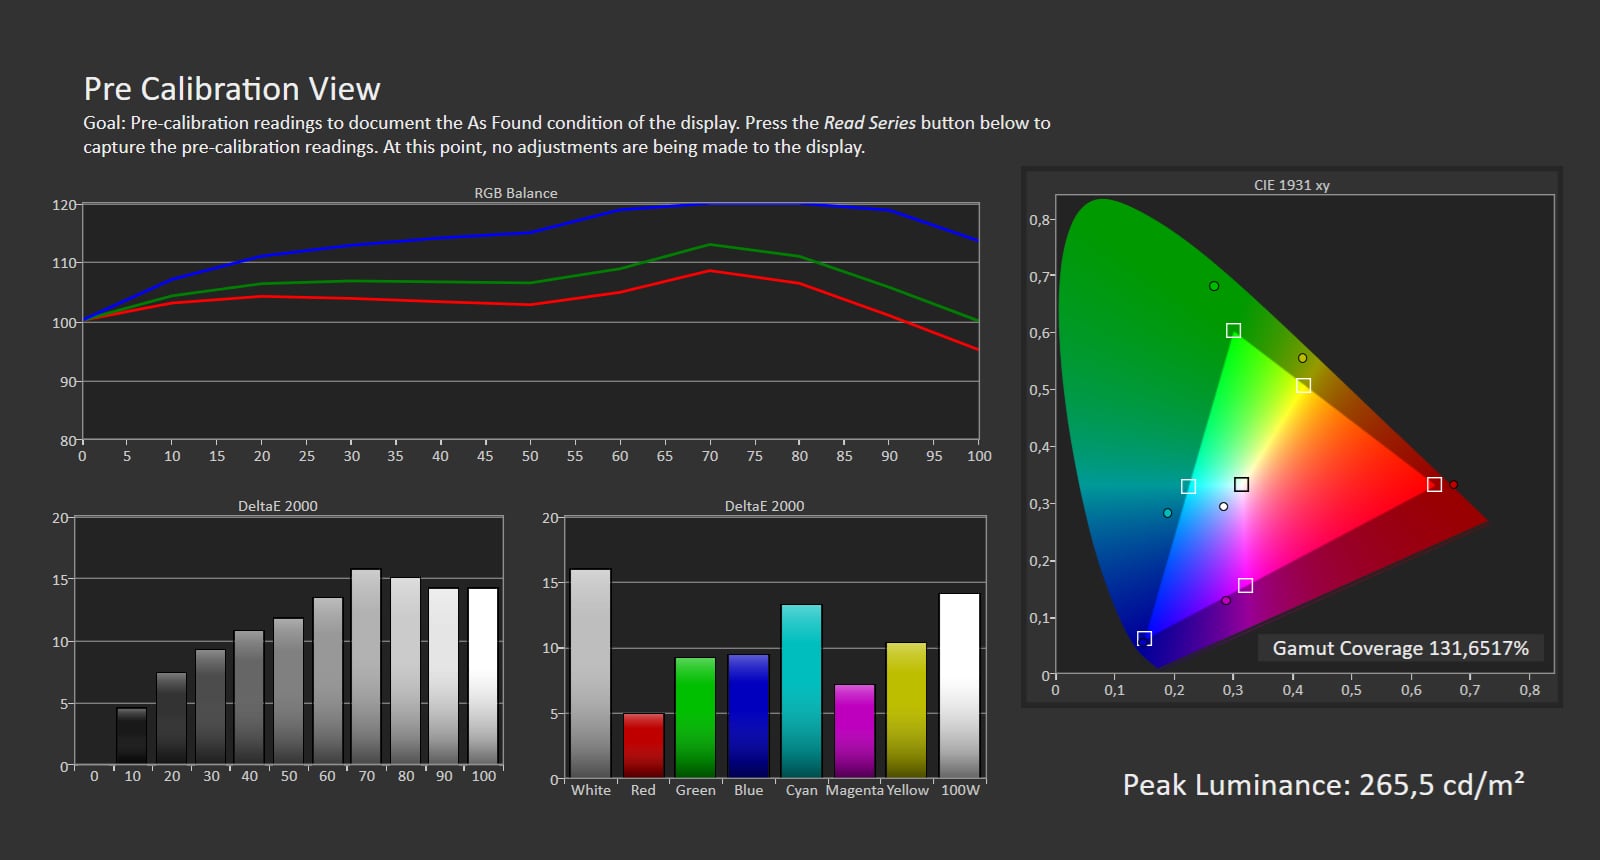The width and height of the screenshot is (1600, 860).
Task: Select the Yellow DeltaE bar
Action: point(906,710)
